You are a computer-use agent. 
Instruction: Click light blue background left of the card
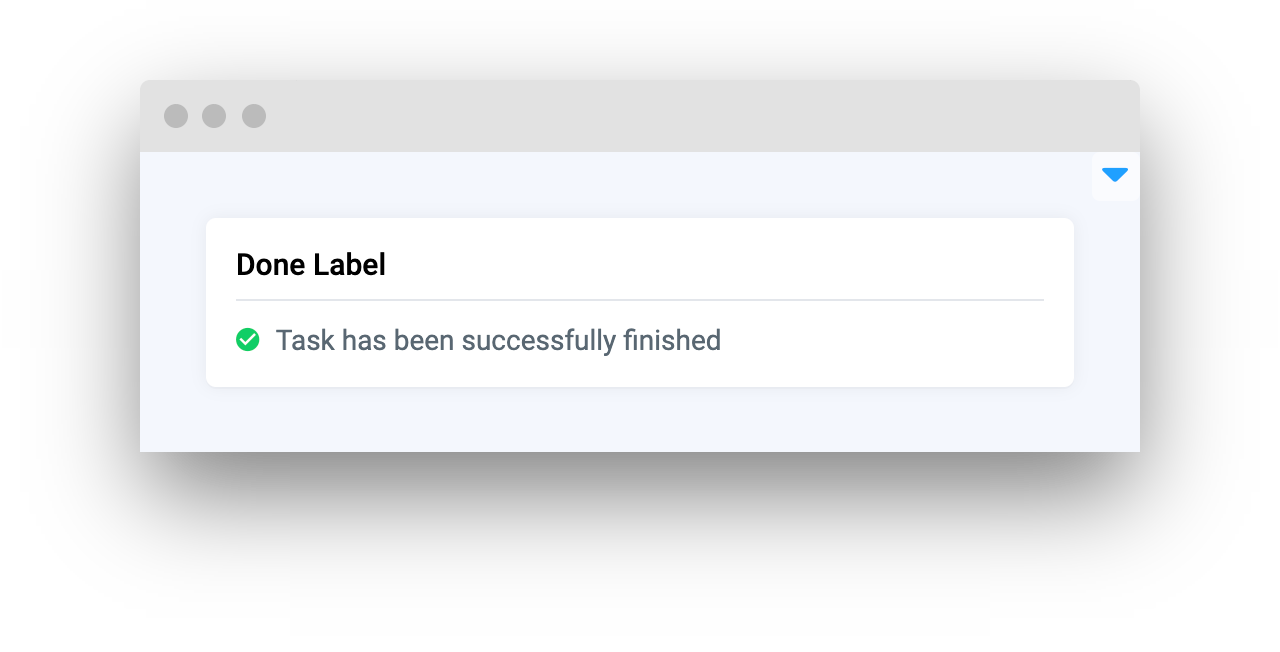point(172,300)
